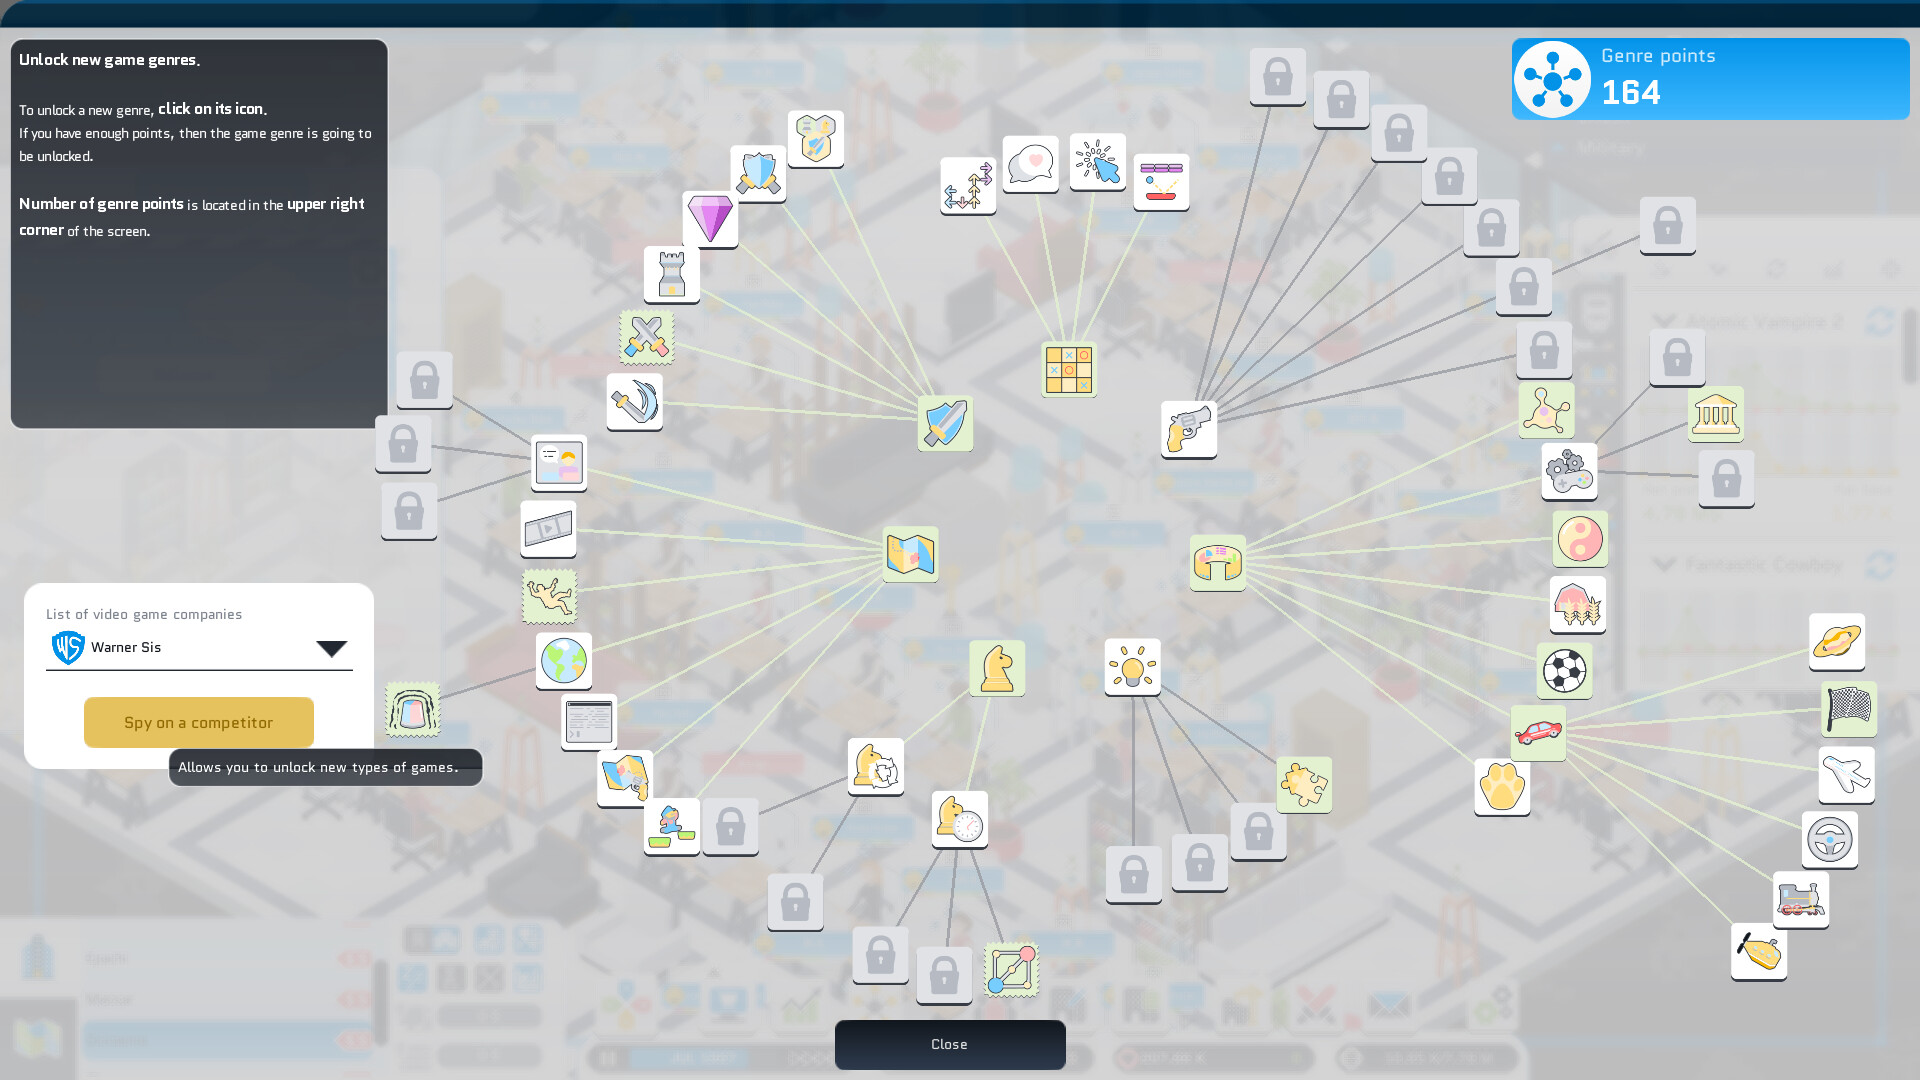The image size is (1920, 1080).
Task: Expand the Warner Sis competitor list
Action: coord(332,647)
